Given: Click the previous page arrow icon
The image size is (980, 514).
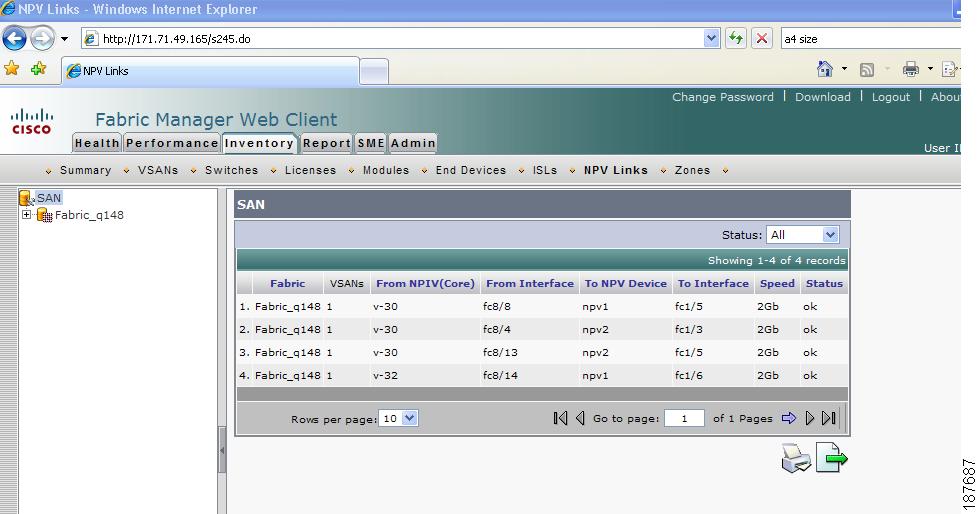Looking at the screenshot, I should click(x=580, y=418).
